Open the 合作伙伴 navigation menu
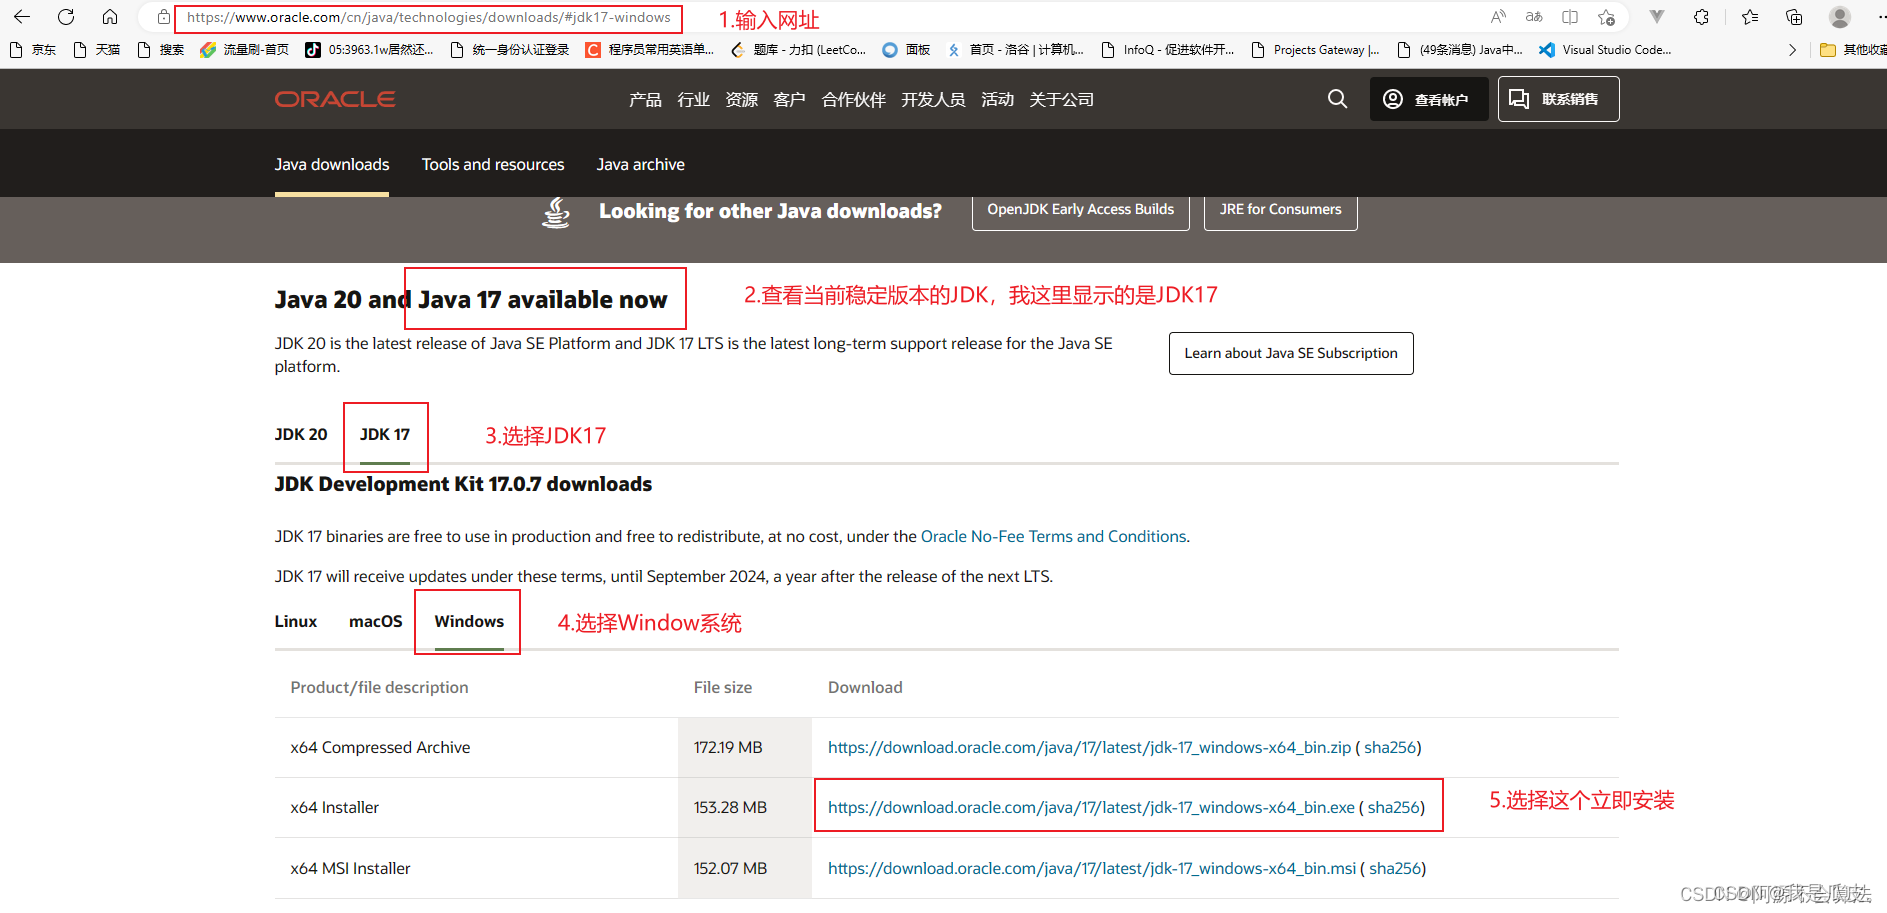The width and height of the screenshot is (1887, 913). [853, 99]
